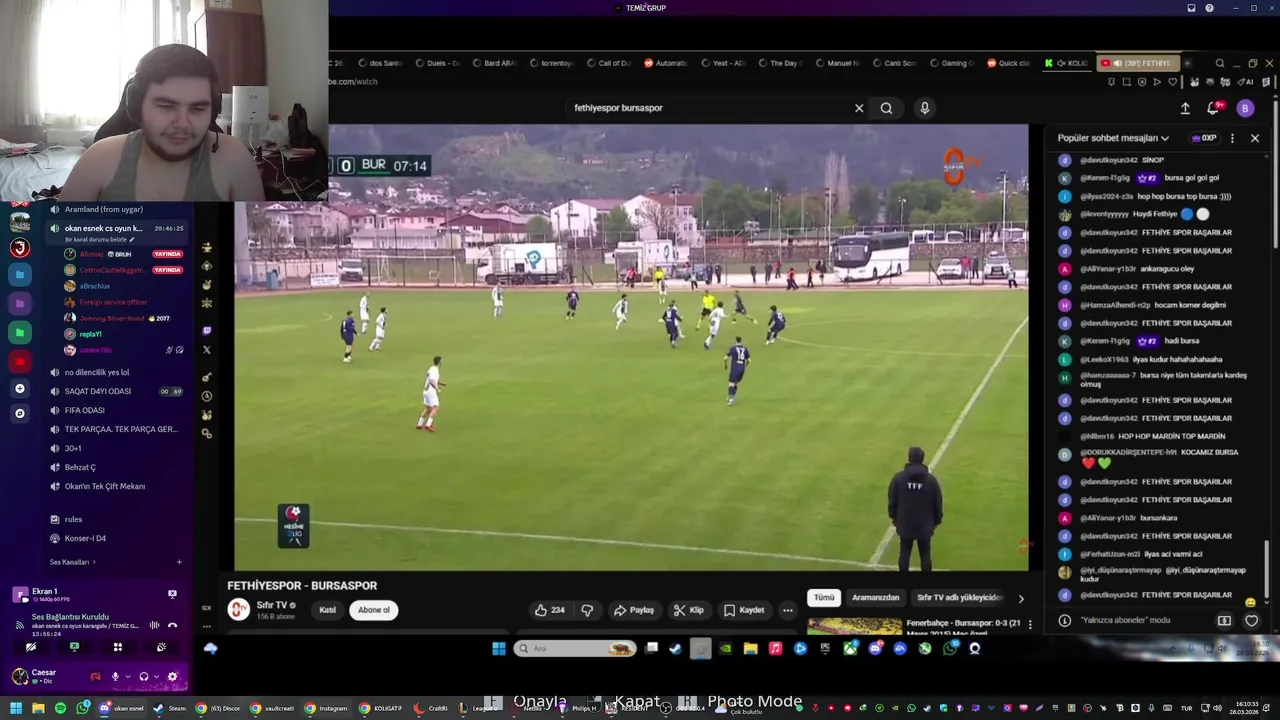Image resolution: width=1280 pixels, height=720 pixels.
Task: Mute the Discord microphone
Action: click(x=115, y=677)
